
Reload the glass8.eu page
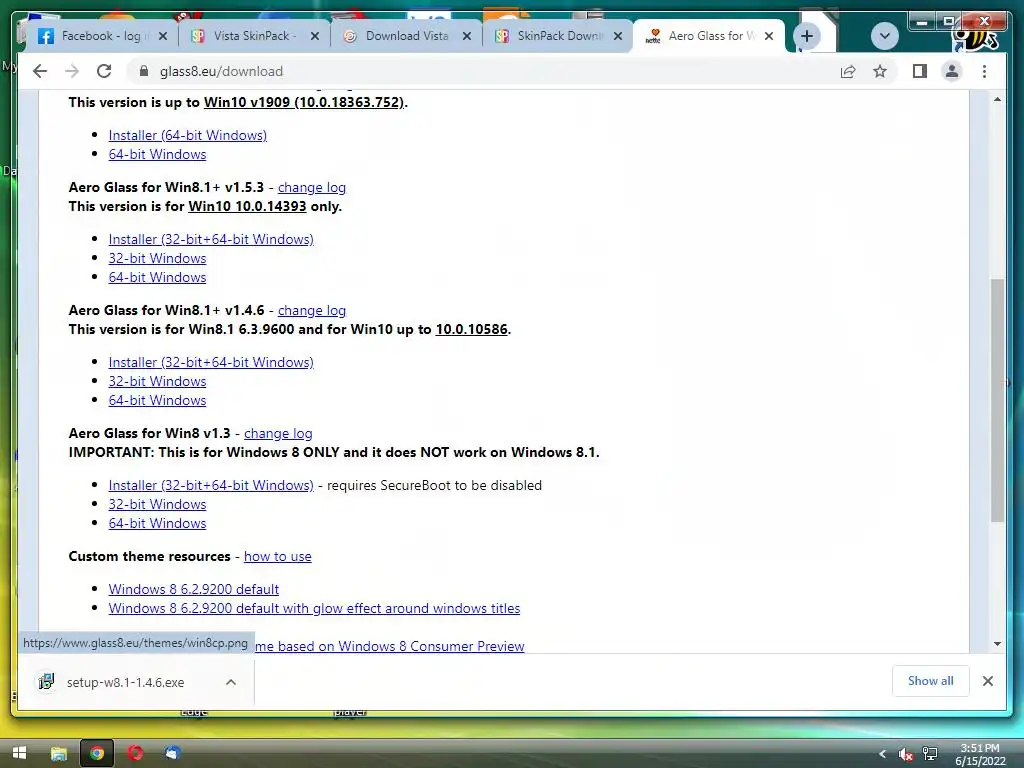[104, 71]
